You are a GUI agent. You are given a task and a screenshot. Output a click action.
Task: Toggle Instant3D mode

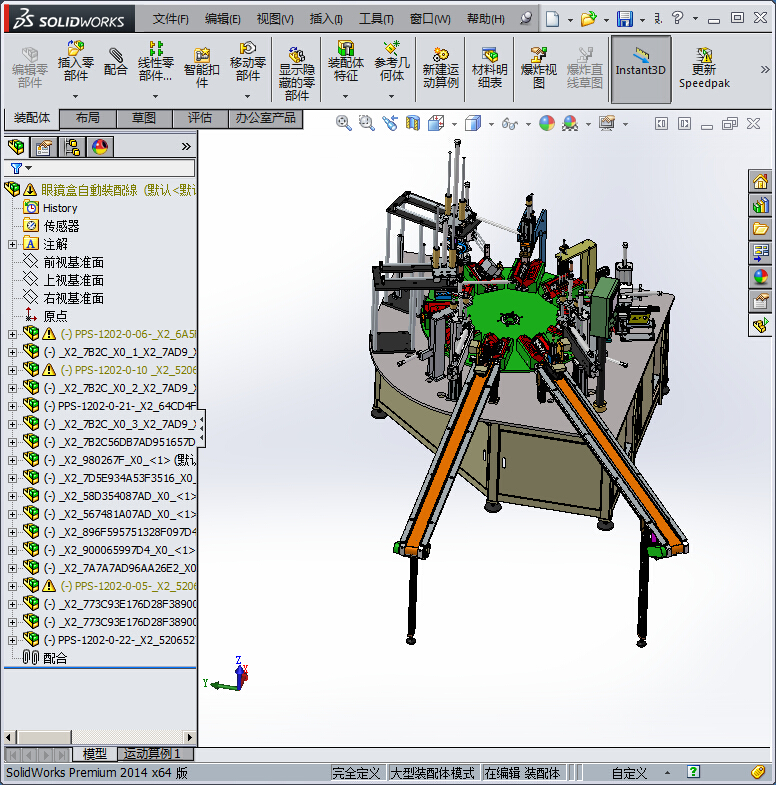coord(640,69)
